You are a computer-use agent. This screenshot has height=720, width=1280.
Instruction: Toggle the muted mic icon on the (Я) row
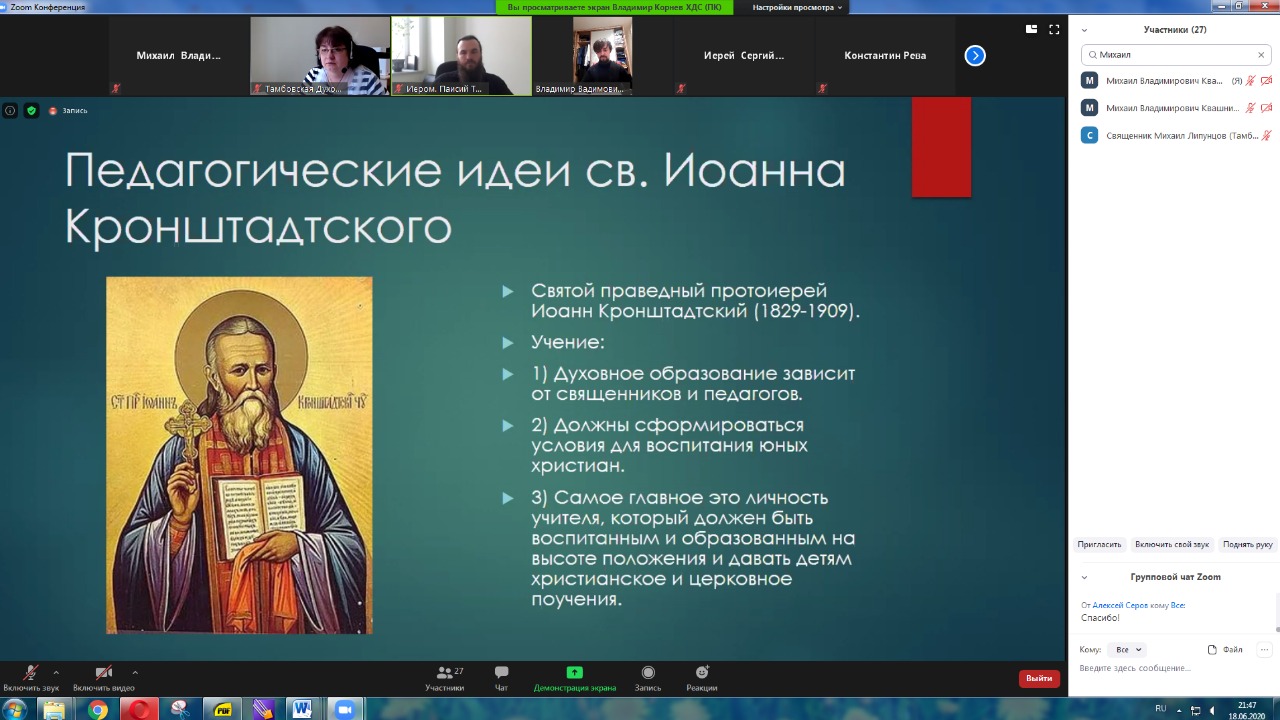[1250, 81]
